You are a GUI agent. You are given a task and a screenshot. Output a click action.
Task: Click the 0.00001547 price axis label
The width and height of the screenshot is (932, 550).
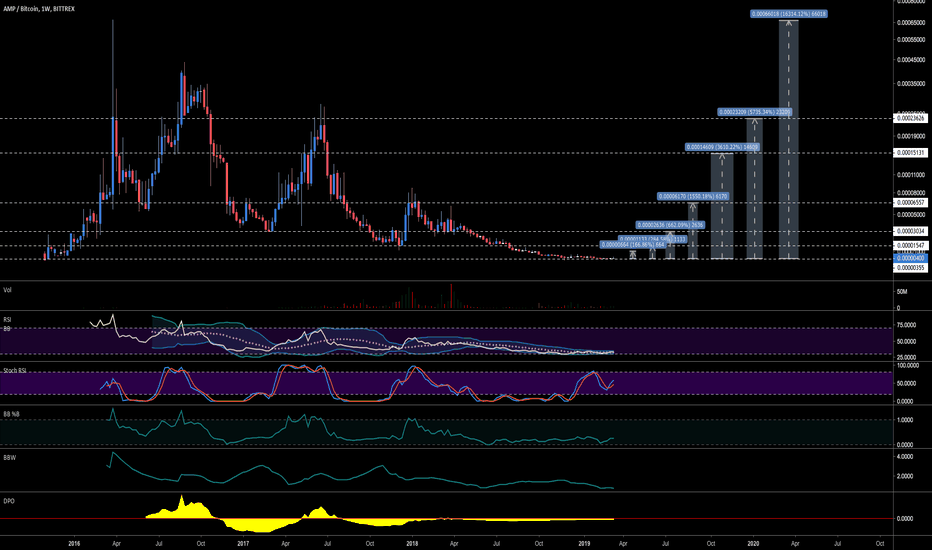pyautogui.click(x=911, y=246)
